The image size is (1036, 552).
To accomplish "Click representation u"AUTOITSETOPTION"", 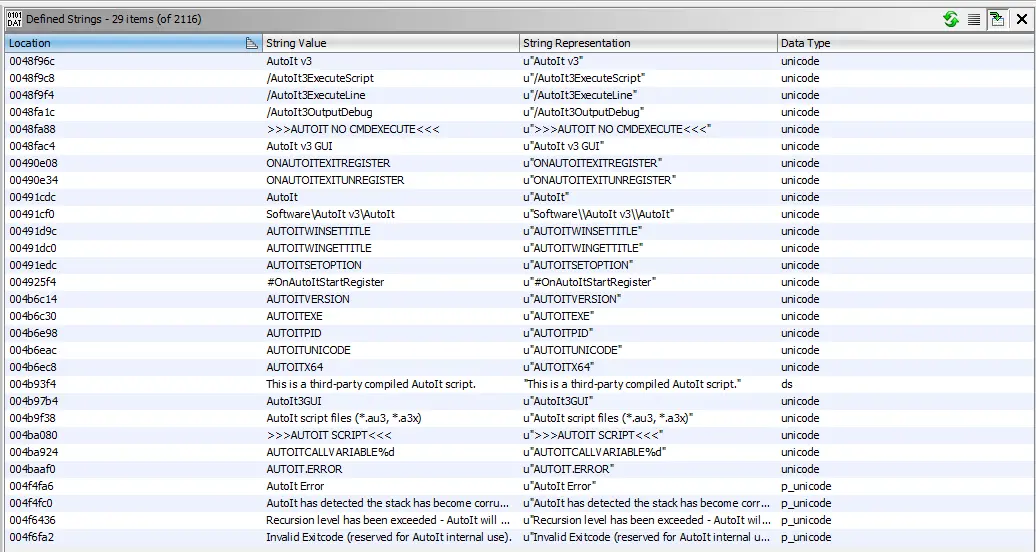I will click(x=578, y=265).
